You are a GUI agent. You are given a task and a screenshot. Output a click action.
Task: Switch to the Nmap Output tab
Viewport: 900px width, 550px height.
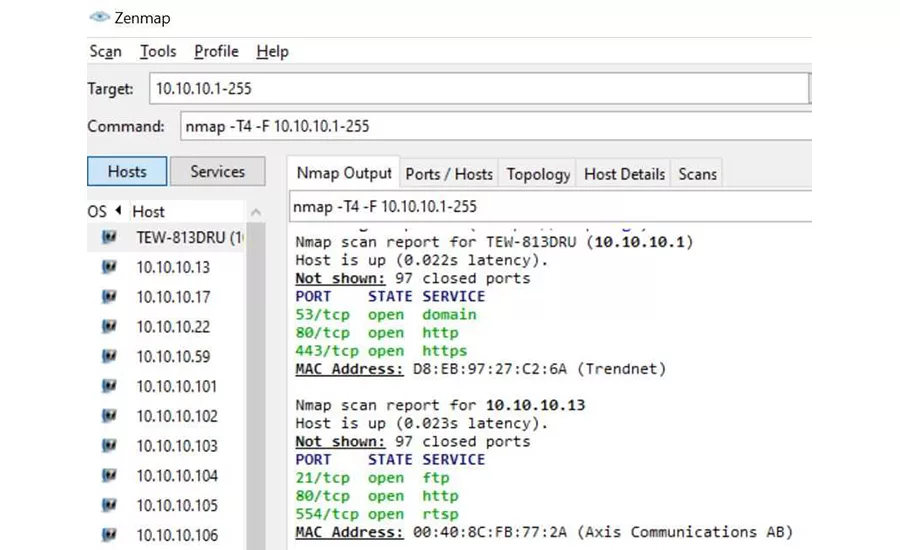click(x=344, y=173)
